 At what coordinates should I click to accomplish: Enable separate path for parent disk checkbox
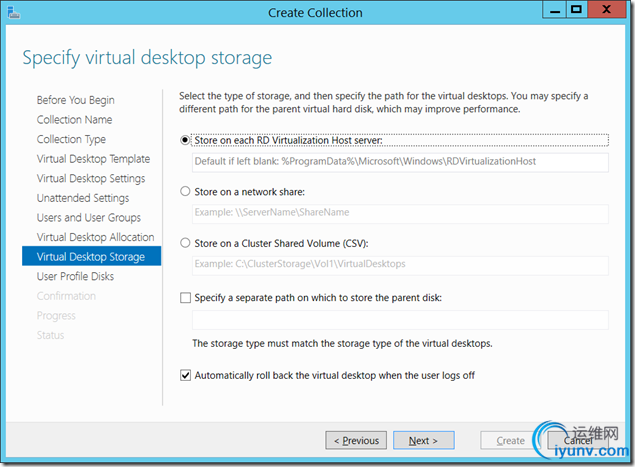click(x=185, y=298)
